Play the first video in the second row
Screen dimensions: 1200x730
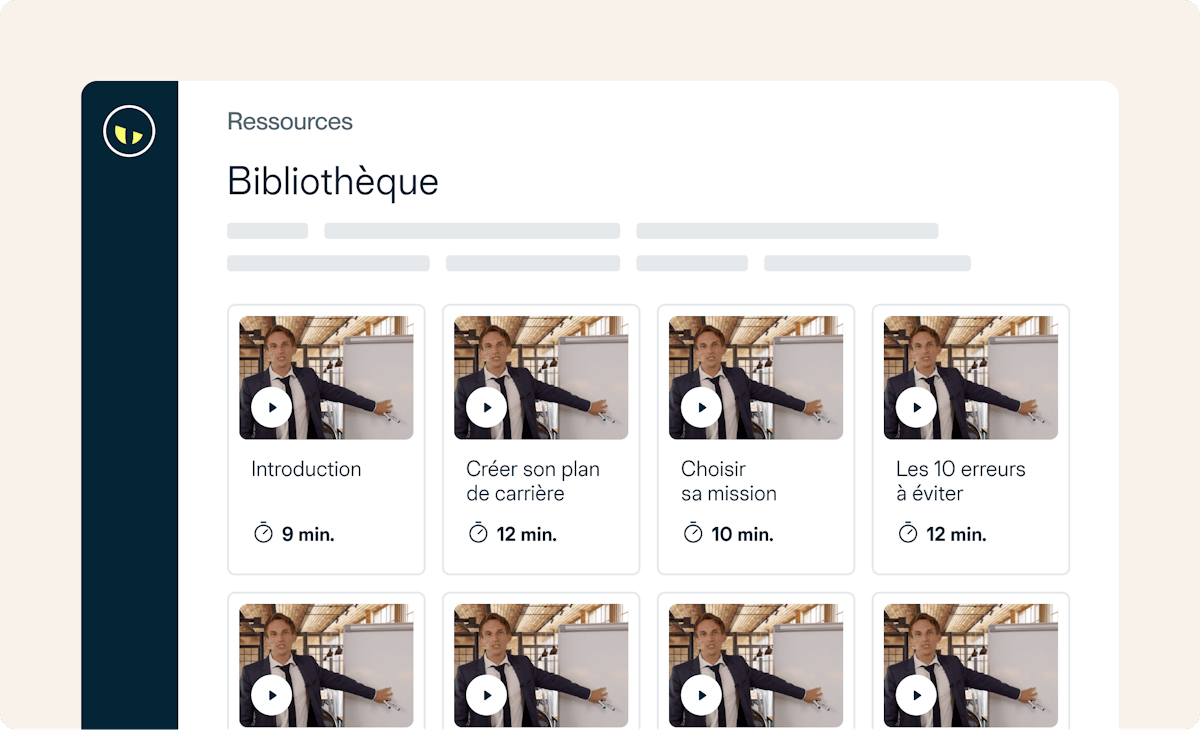pyautogui.click(x=272, y=695)
